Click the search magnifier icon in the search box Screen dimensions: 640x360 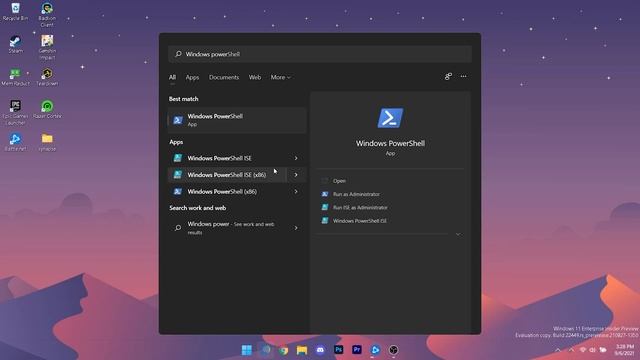[x=178, y=54]
